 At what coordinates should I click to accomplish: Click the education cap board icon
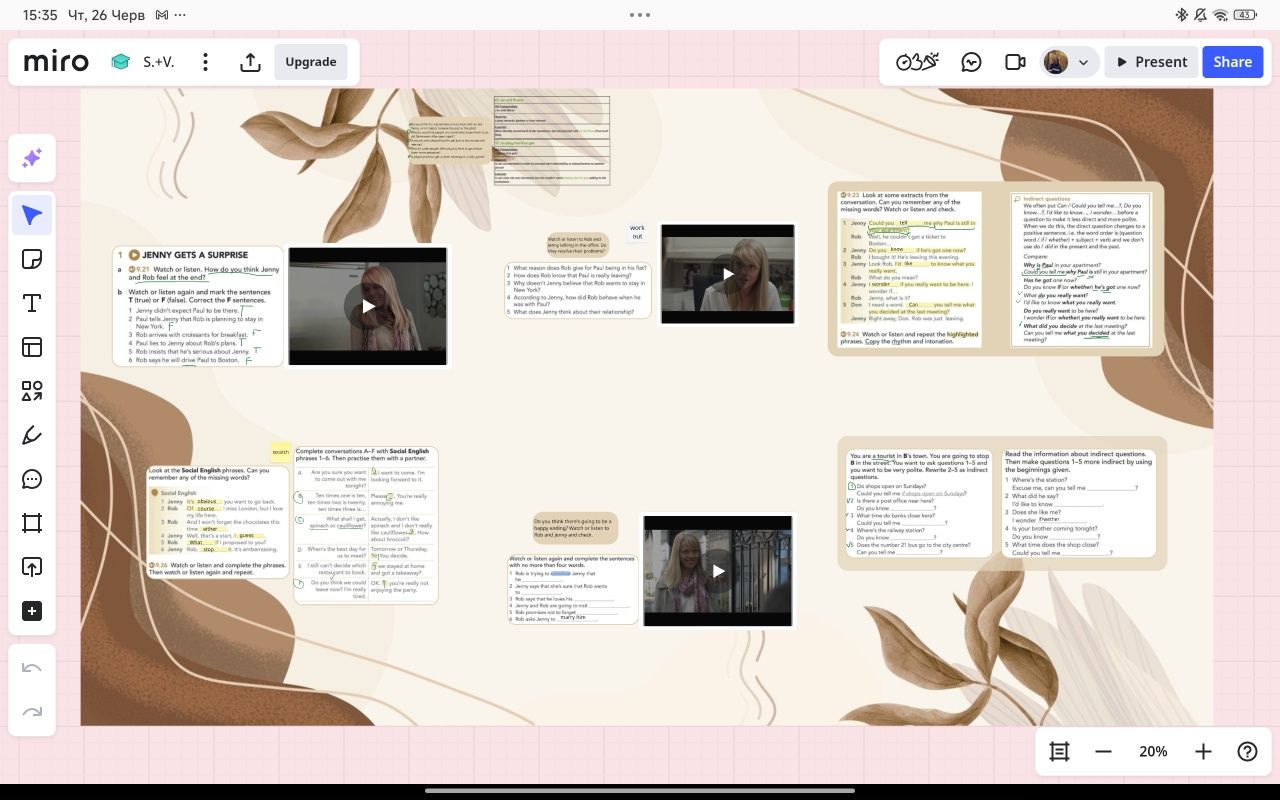coord(121,62)
